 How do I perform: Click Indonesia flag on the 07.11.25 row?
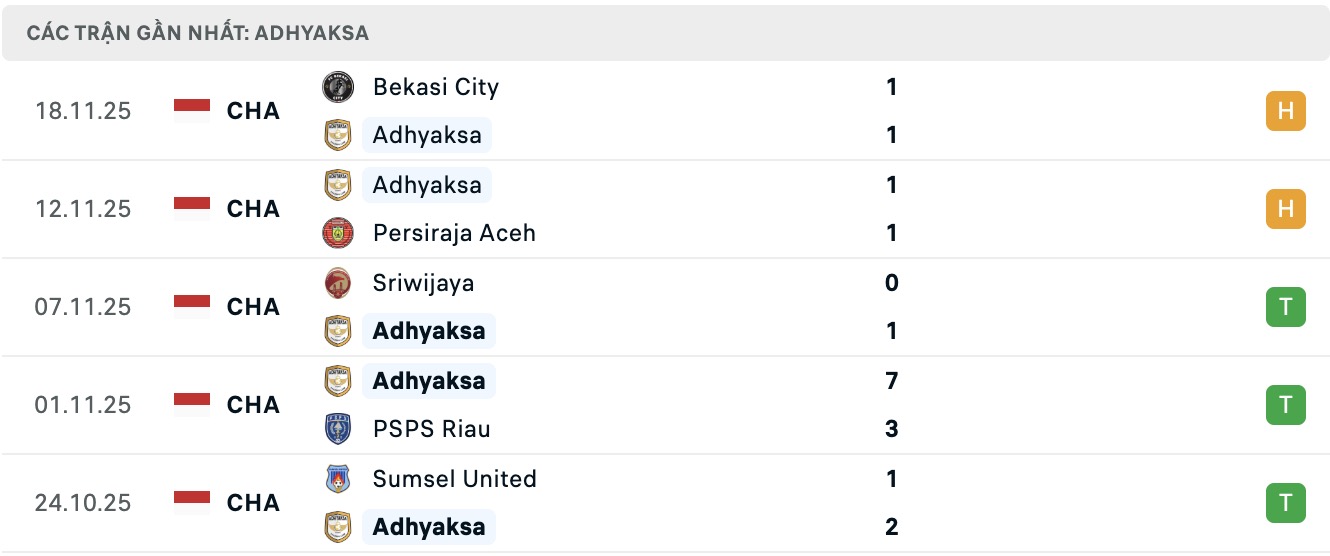click(x=192, y=307)
